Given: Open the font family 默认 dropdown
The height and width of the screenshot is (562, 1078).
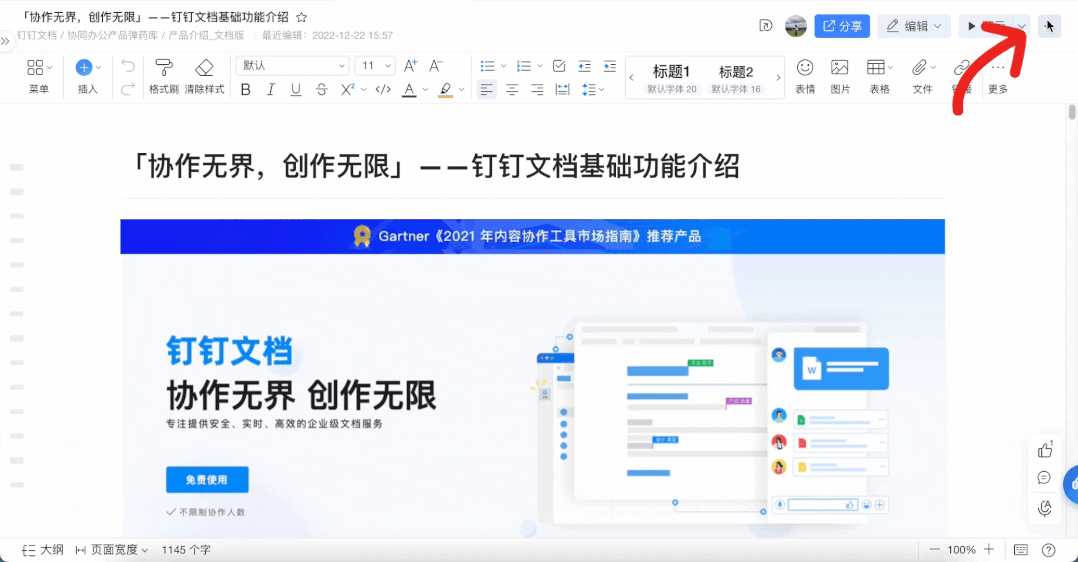Looking at the screenshot, I should [x=293, y=66].
